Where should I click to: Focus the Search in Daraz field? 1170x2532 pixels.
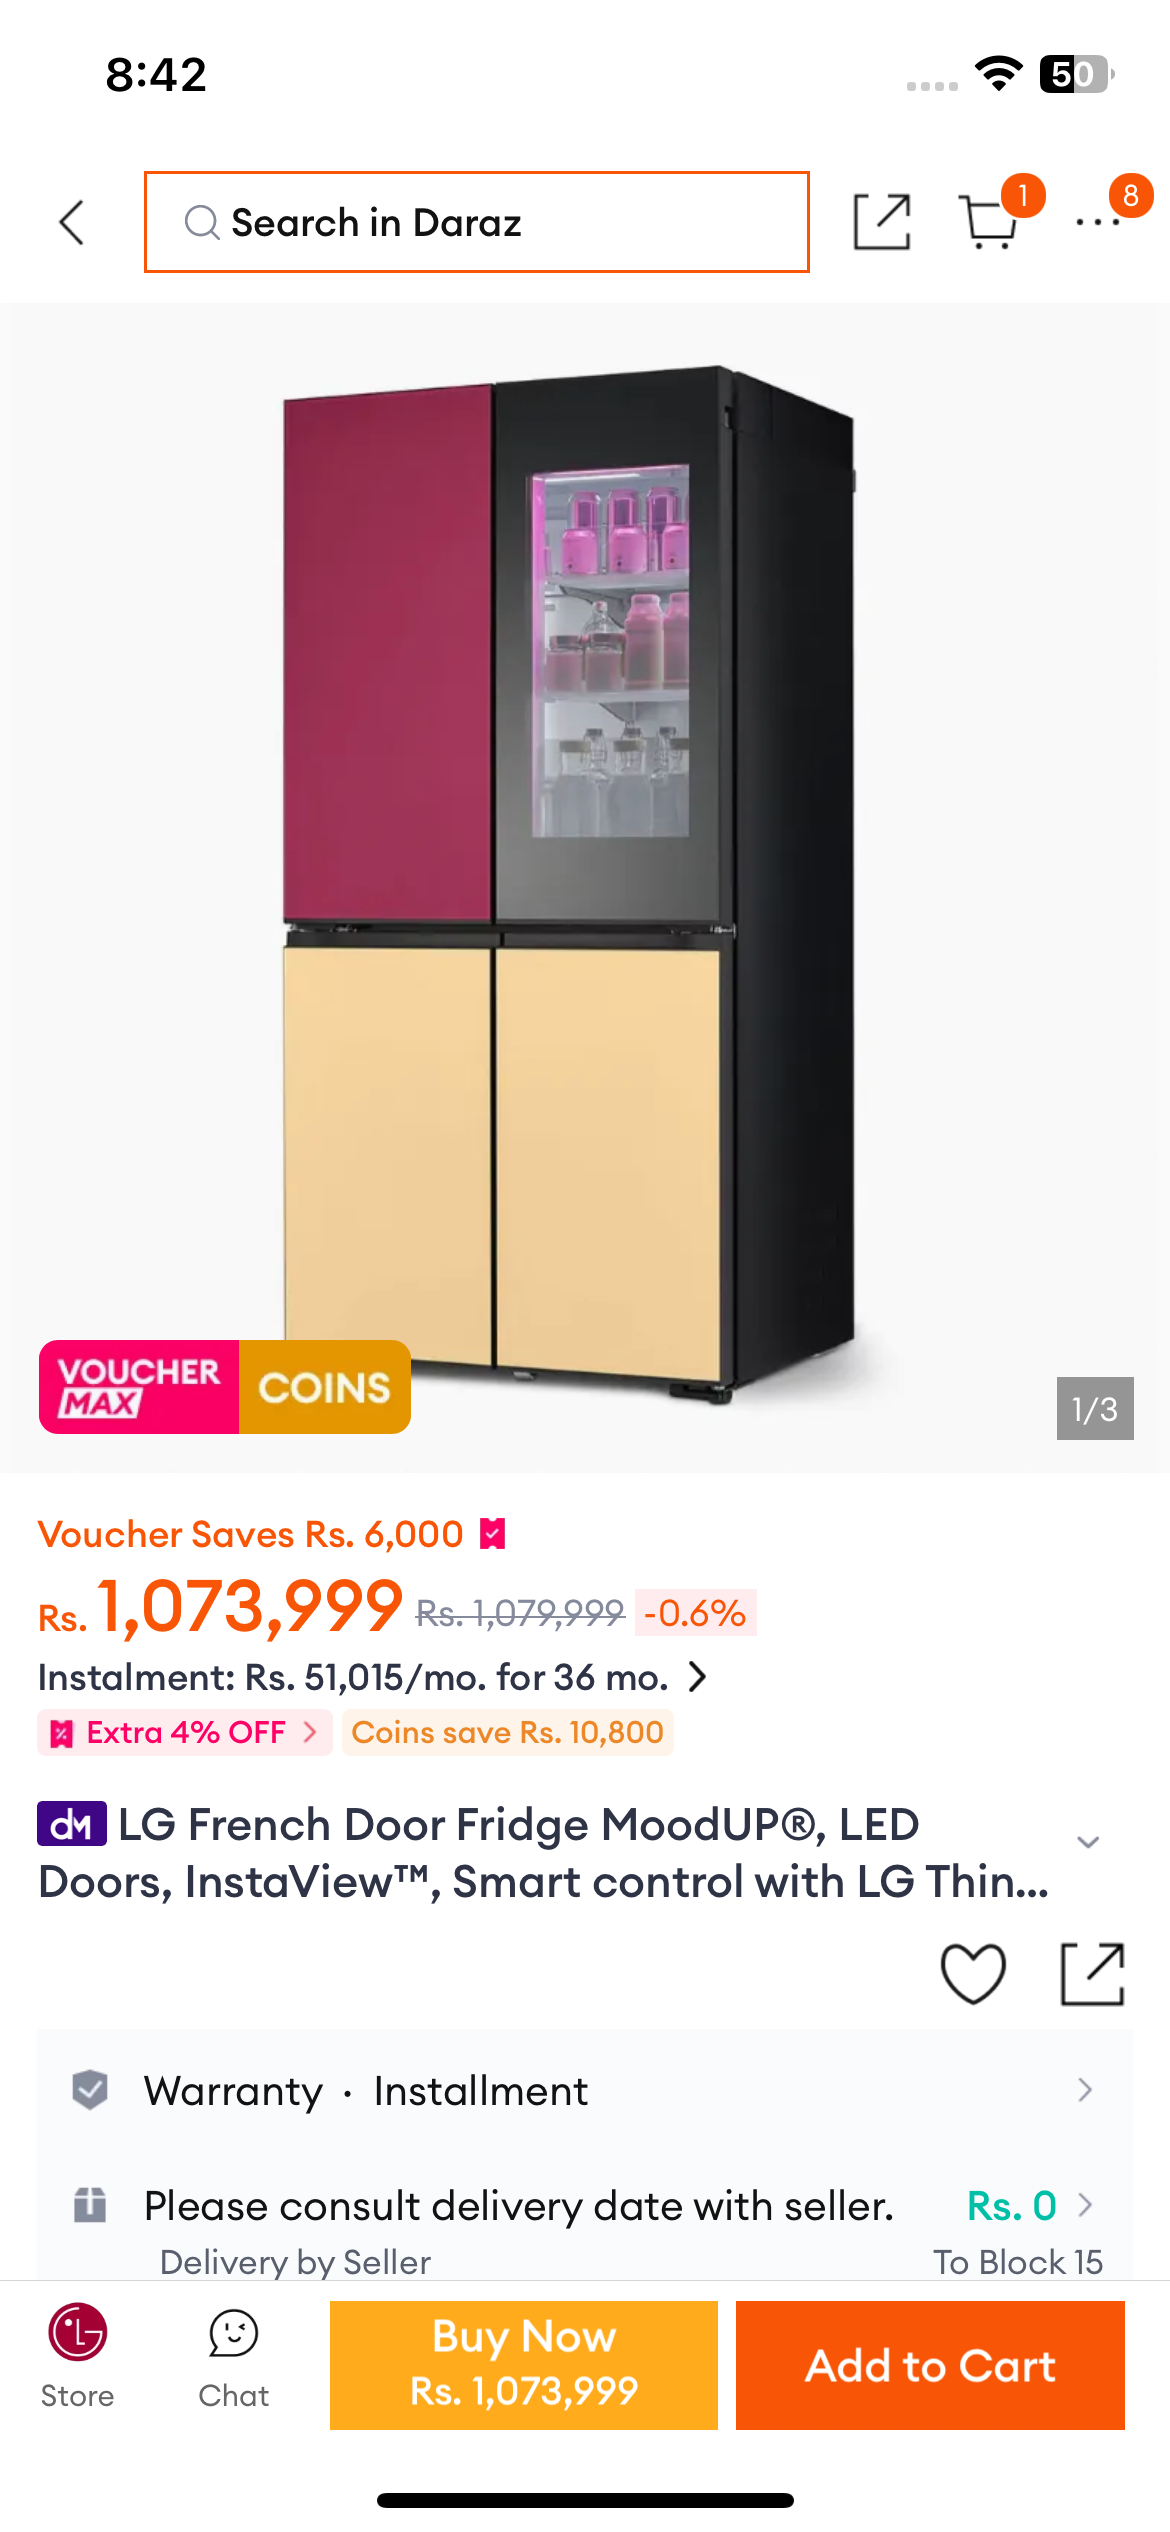[477, 222]
